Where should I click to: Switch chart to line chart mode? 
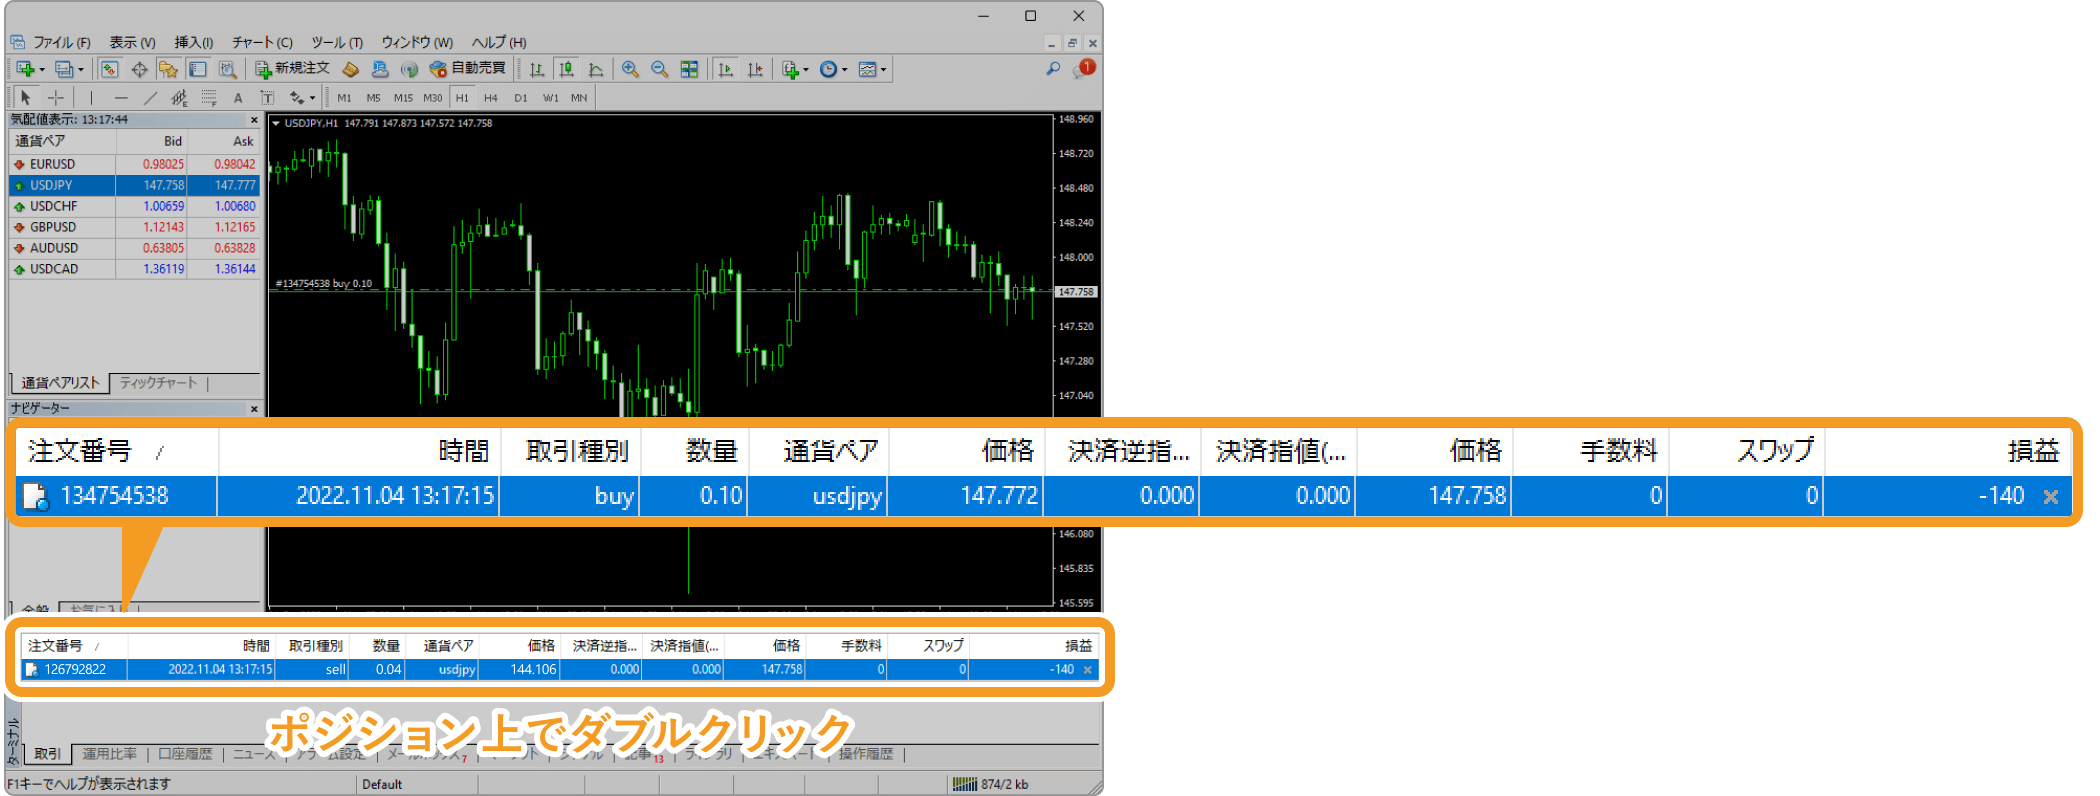pyautogui.click(x=596, y=69)
